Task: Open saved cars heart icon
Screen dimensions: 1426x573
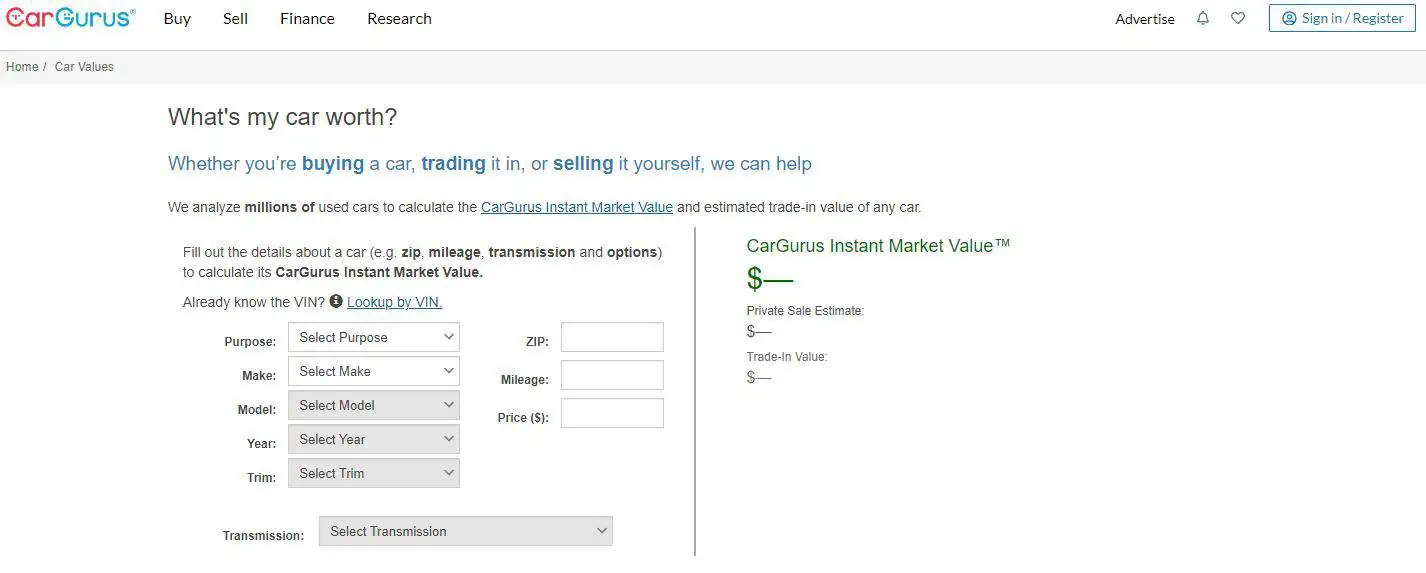Action: pyautogui.click(x=1238, y=18)
